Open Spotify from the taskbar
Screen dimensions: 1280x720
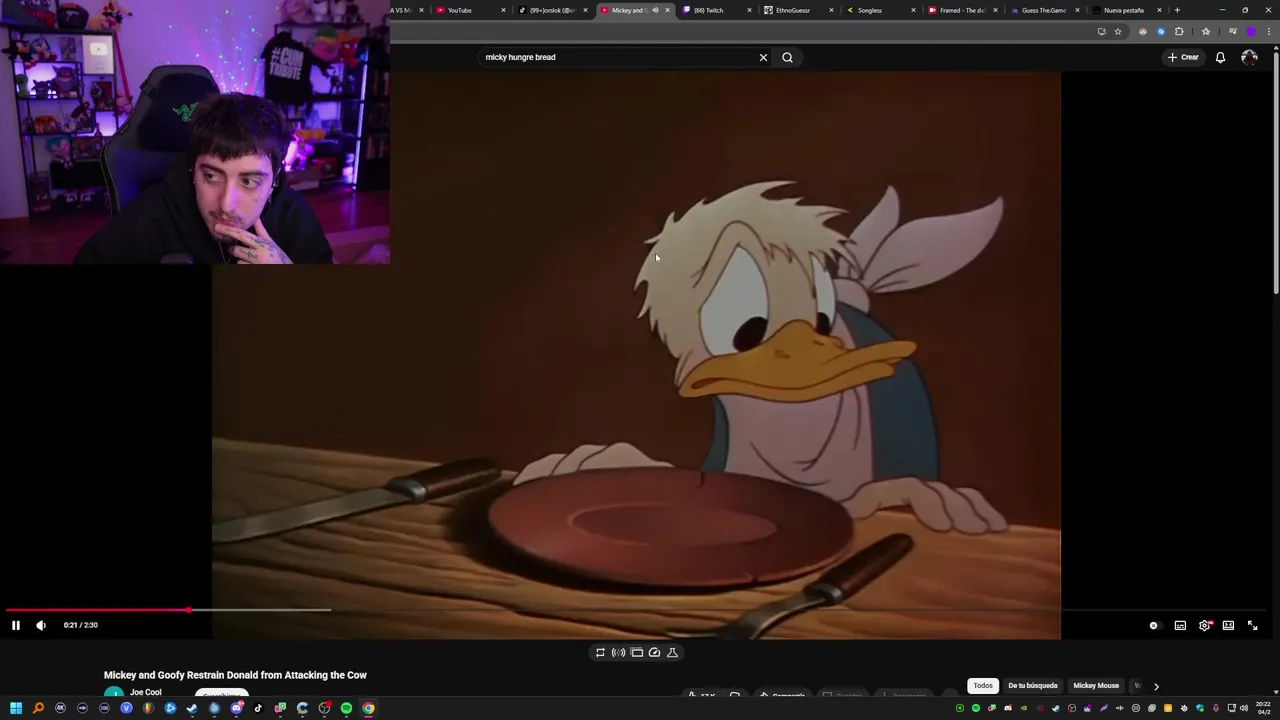coord(346,708)
